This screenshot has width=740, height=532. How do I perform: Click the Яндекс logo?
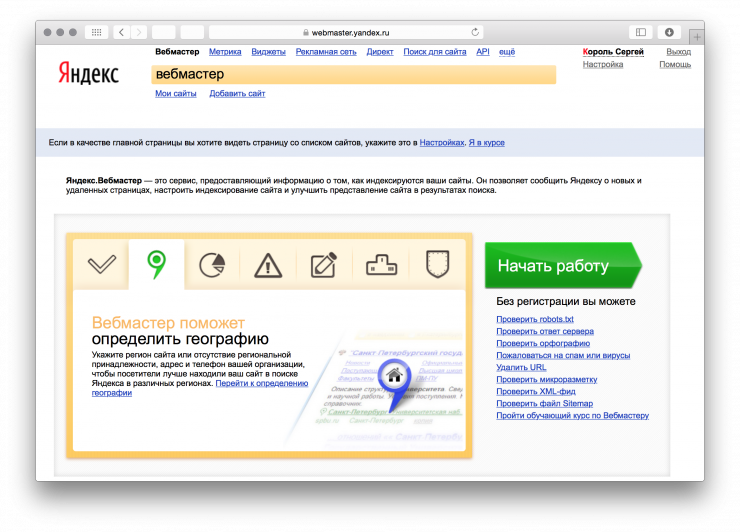click(88, 73)
